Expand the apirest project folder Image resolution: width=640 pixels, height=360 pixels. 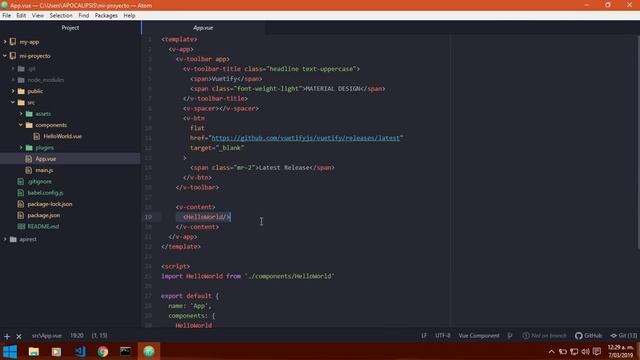[5, 239]
